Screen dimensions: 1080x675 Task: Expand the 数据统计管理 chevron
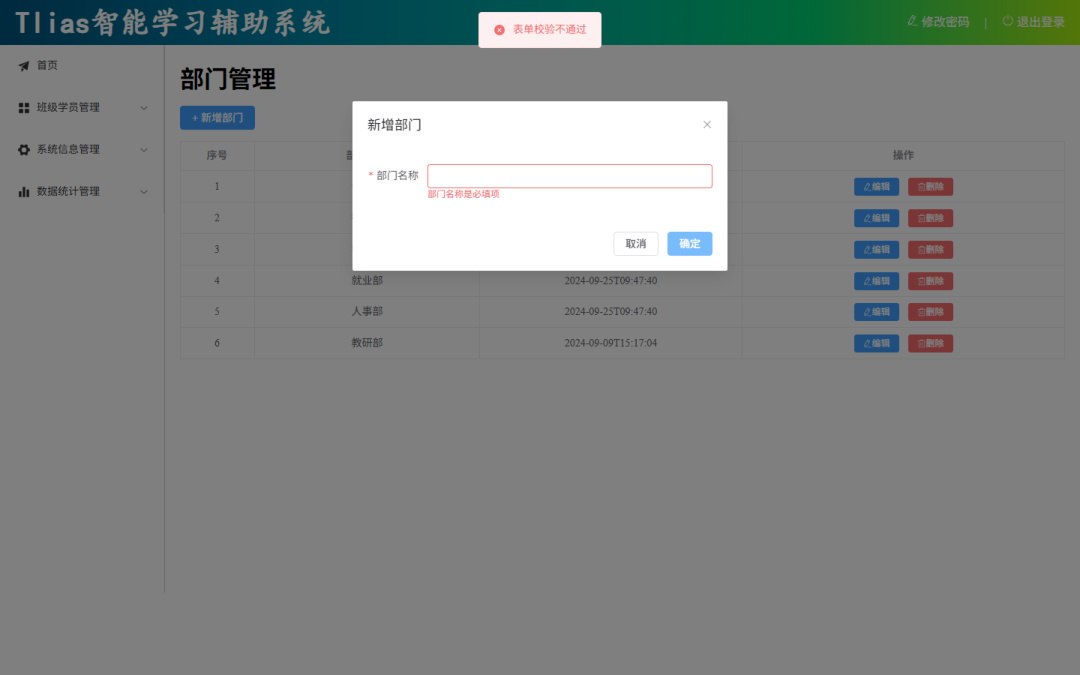[x=144, y=192]
